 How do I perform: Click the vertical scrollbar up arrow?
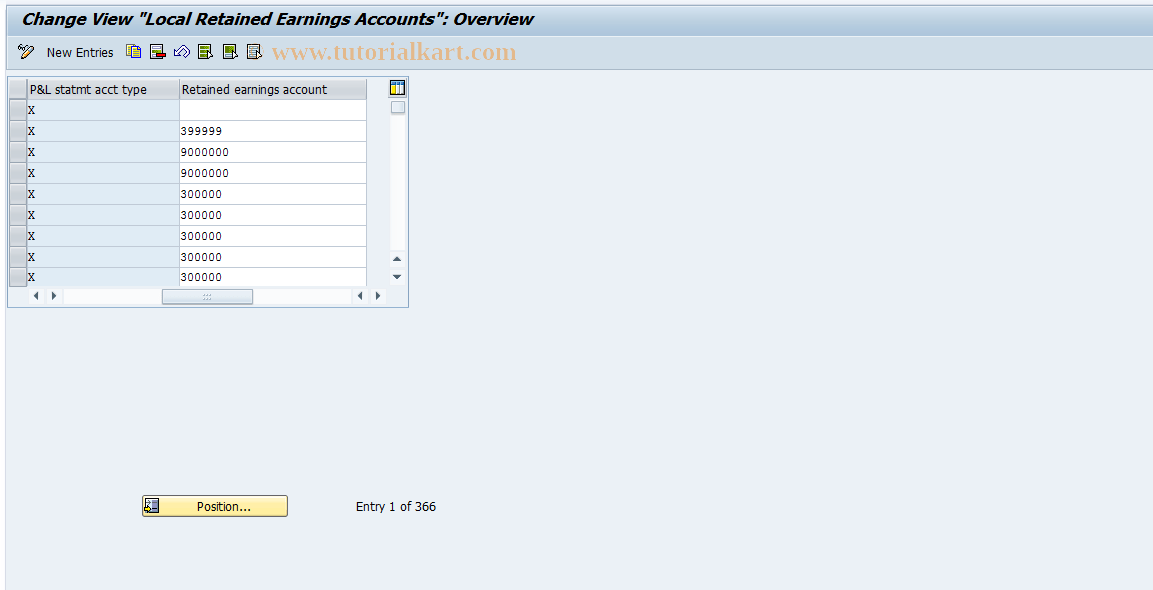coord(396,258)
